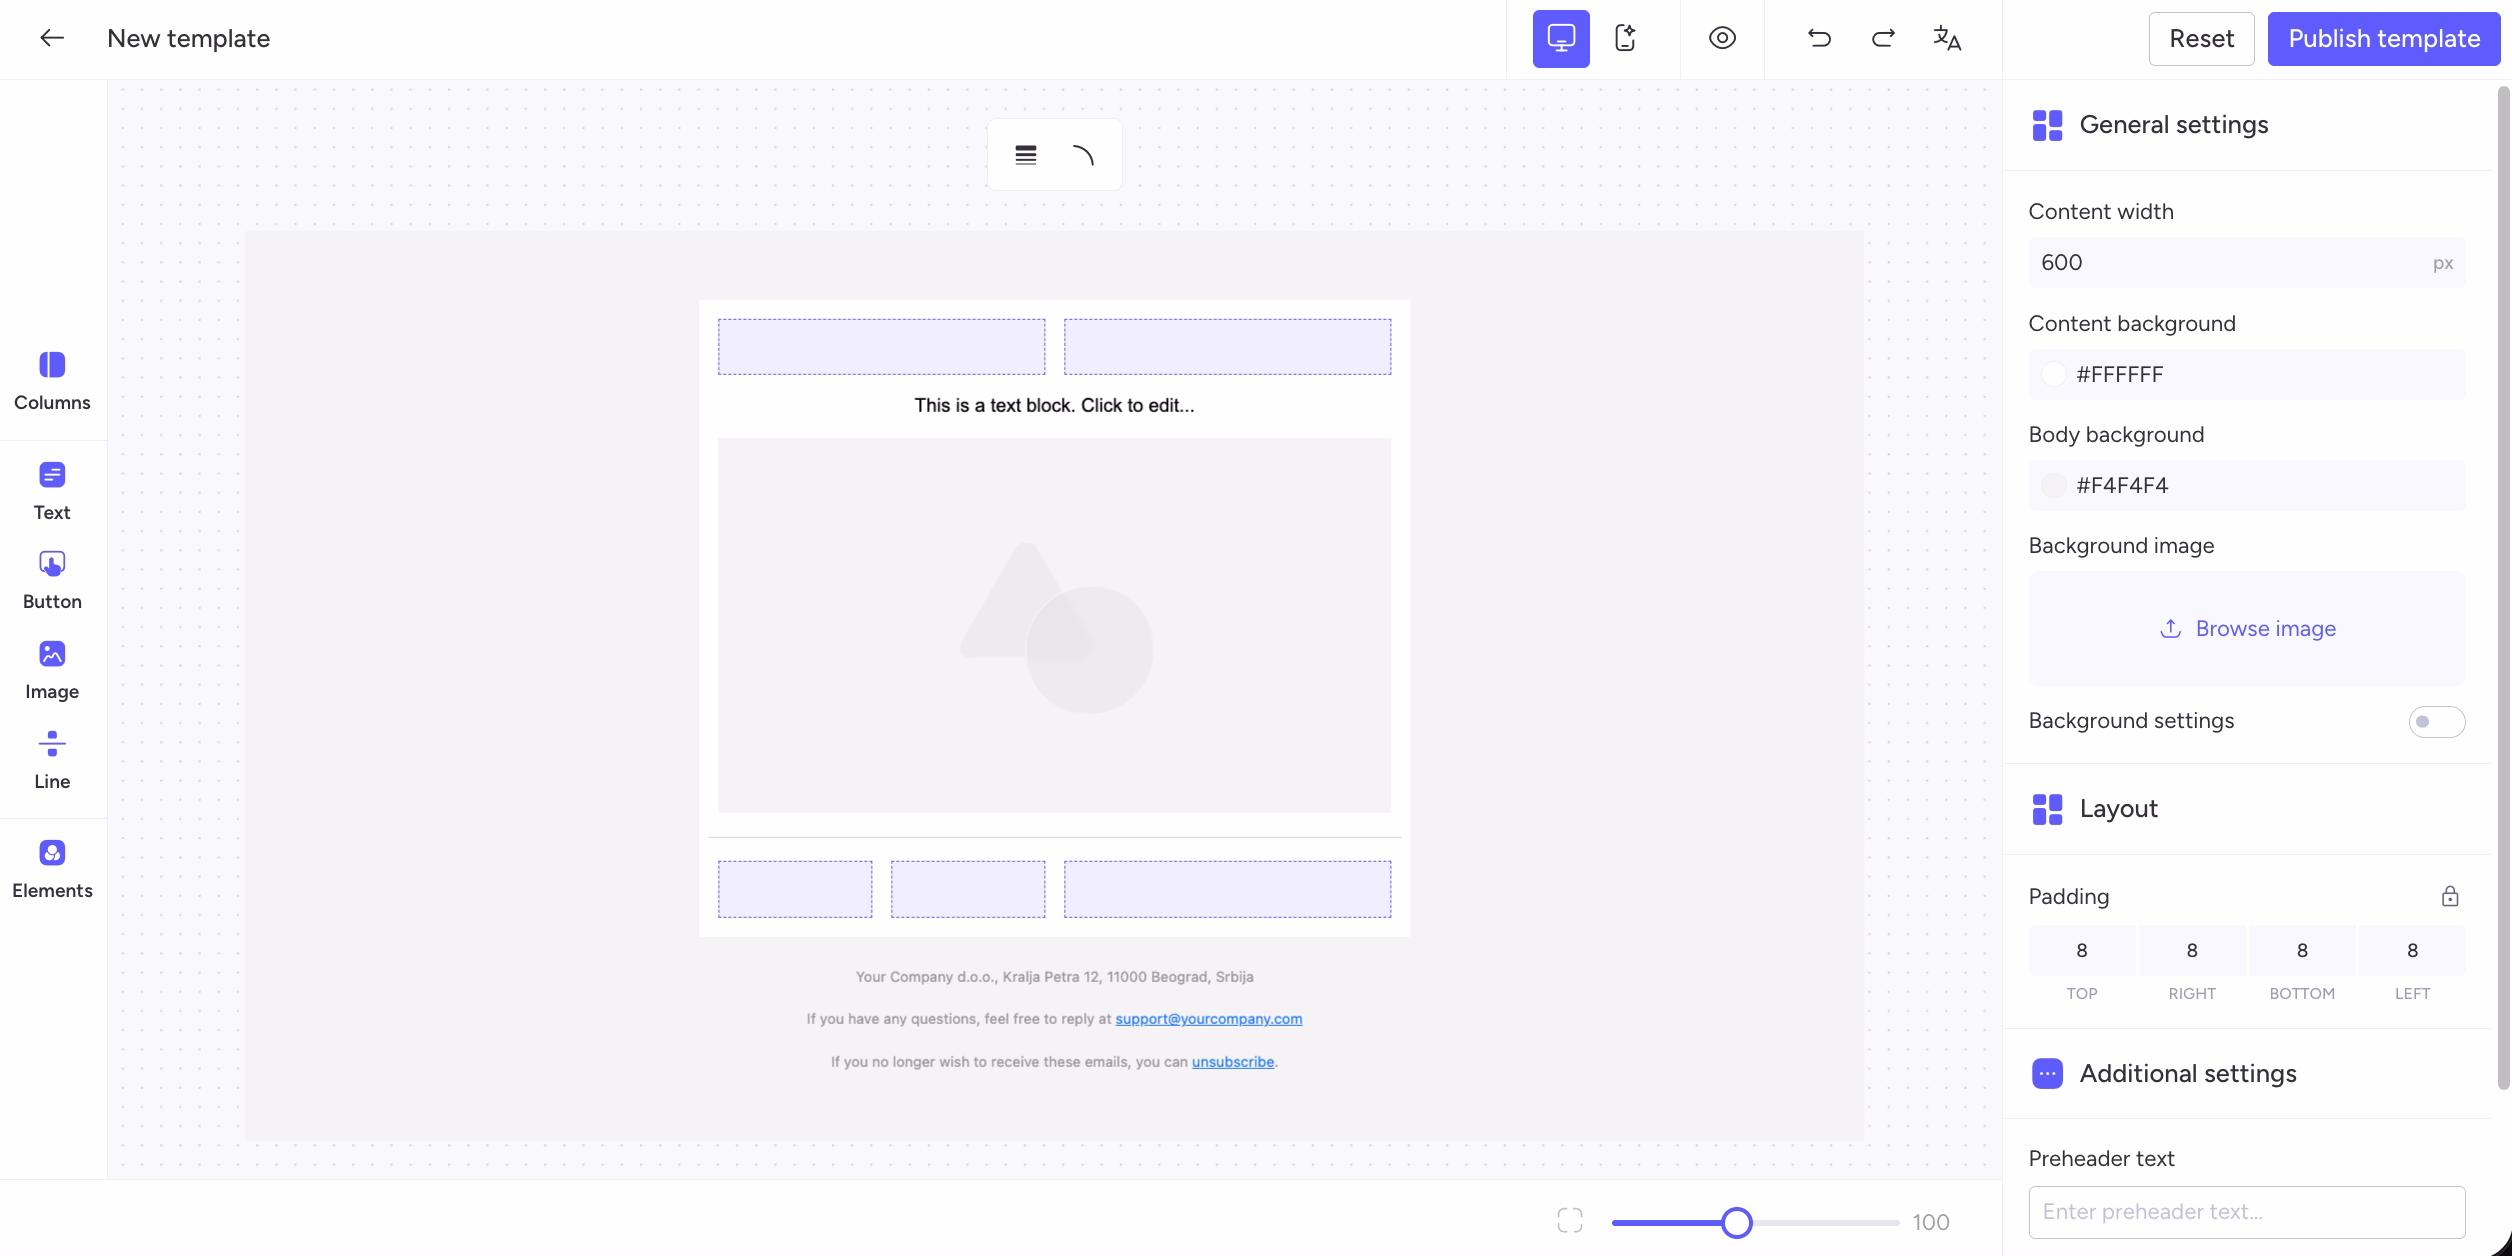Viewport: 2512px width, 1256px height.
Task: Toggle the padding lock icon
Action: [x=2450, y=896]
